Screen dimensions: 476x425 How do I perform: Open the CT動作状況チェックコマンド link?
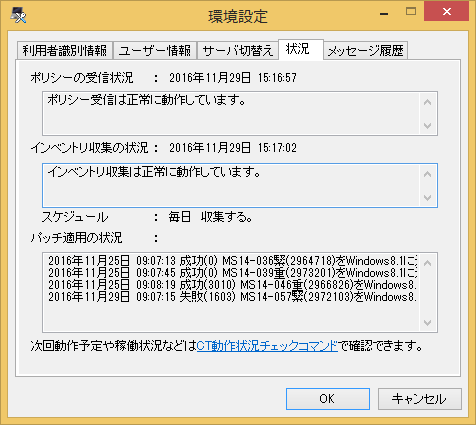[x=267, y=346]
